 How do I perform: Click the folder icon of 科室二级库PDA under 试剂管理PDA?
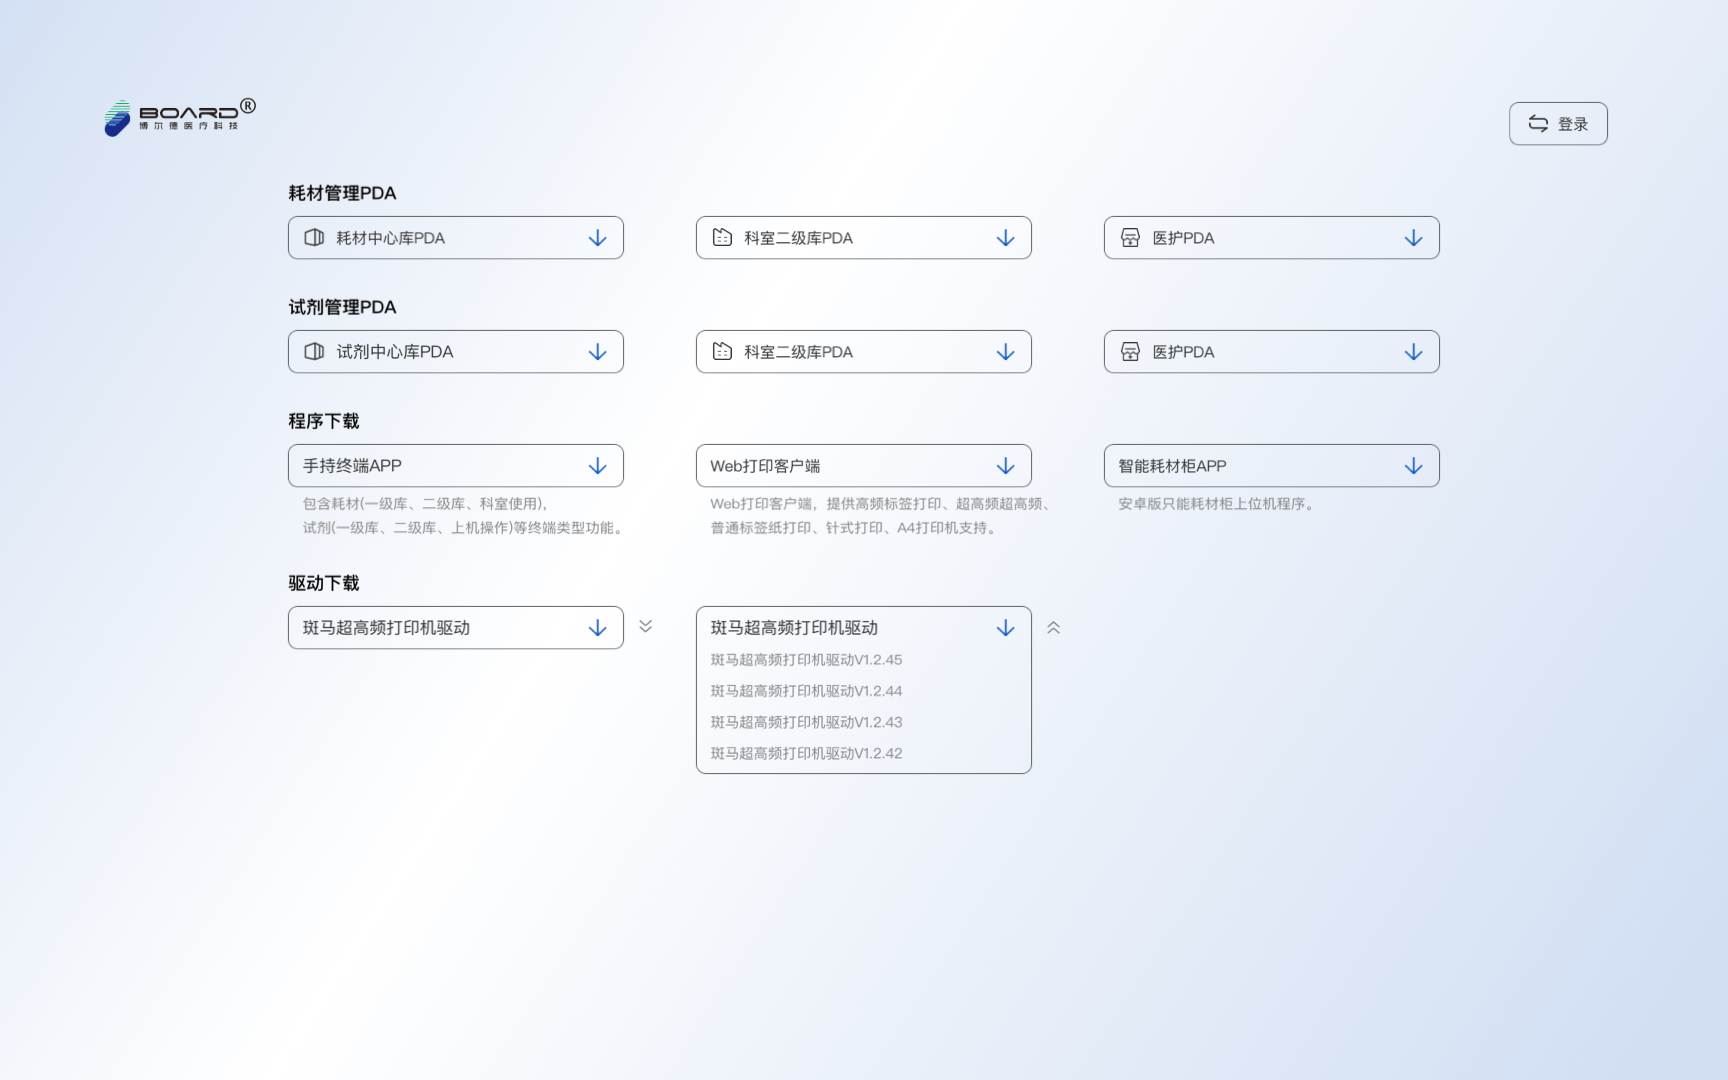[722, 352]
